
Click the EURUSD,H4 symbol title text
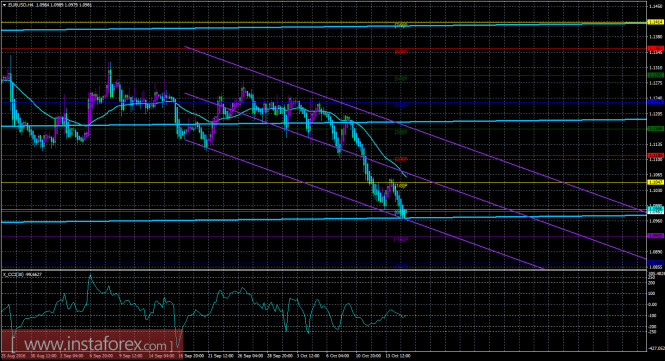[x=18, y=5]
